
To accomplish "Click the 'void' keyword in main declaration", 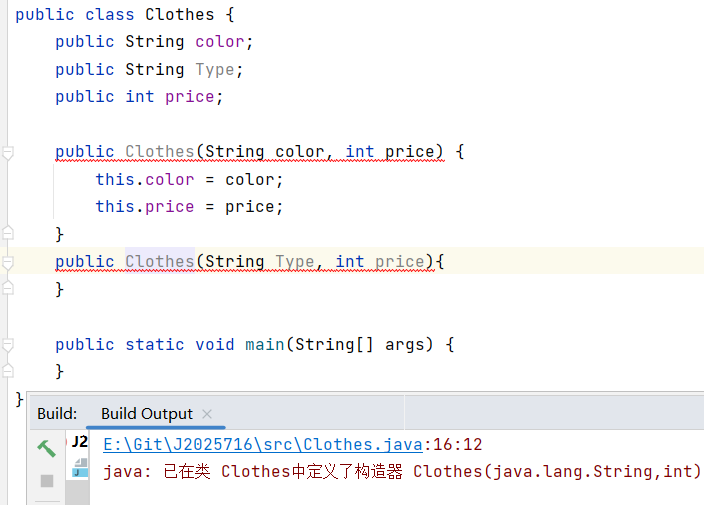I will (215, 344).
